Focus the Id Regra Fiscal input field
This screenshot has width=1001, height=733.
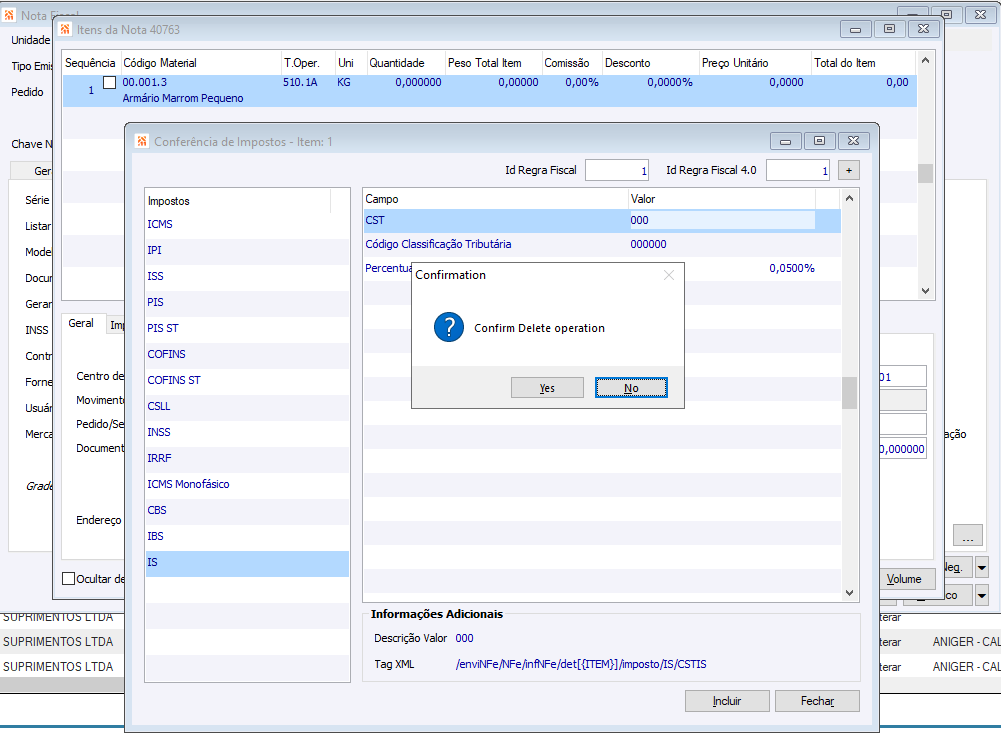pyautogui.click(x=617, y=170)
